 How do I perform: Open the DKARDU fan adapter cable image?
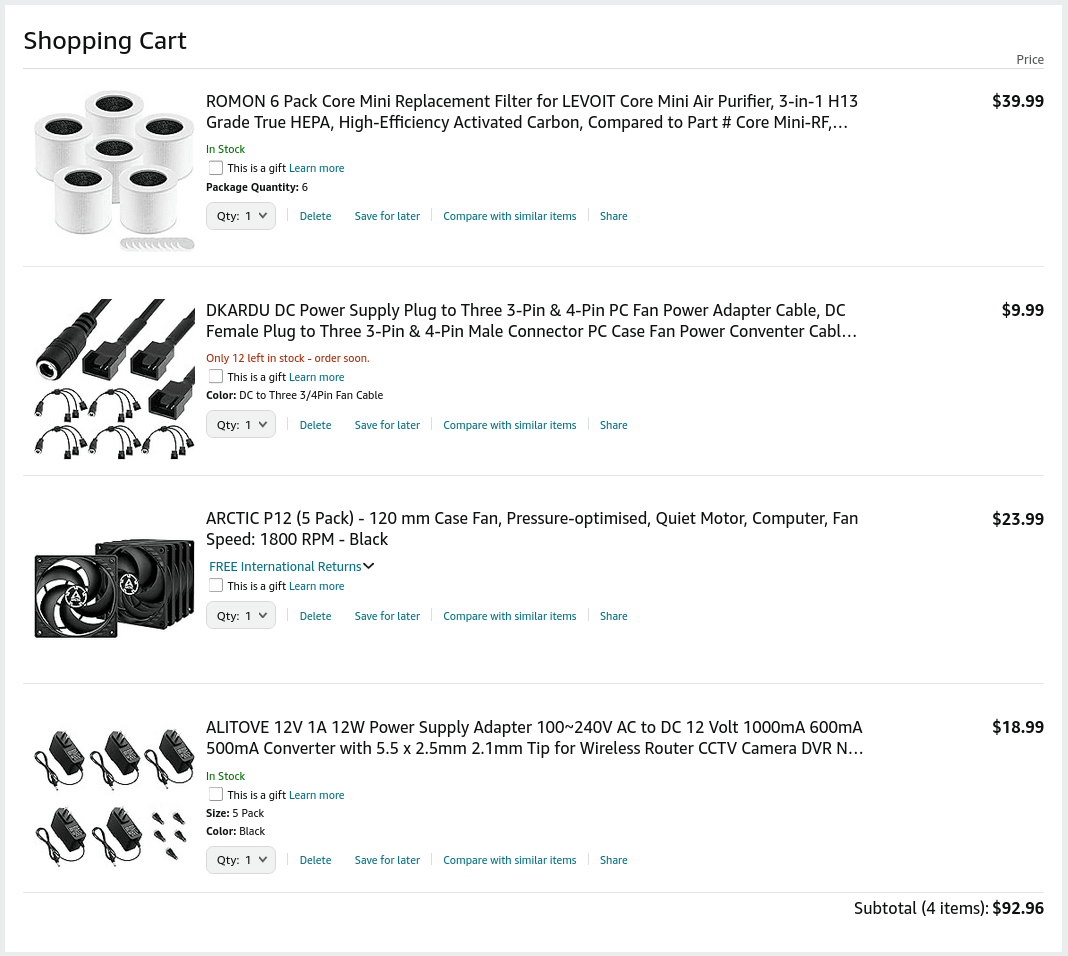coord(114,379)
